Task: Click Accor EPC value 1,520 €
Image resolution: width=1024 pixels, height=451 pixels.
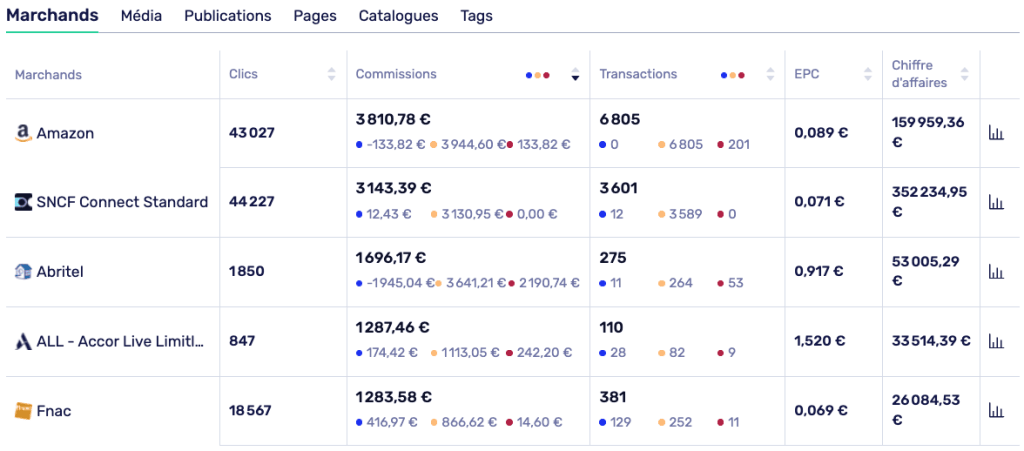Action: tap(820, 341)
